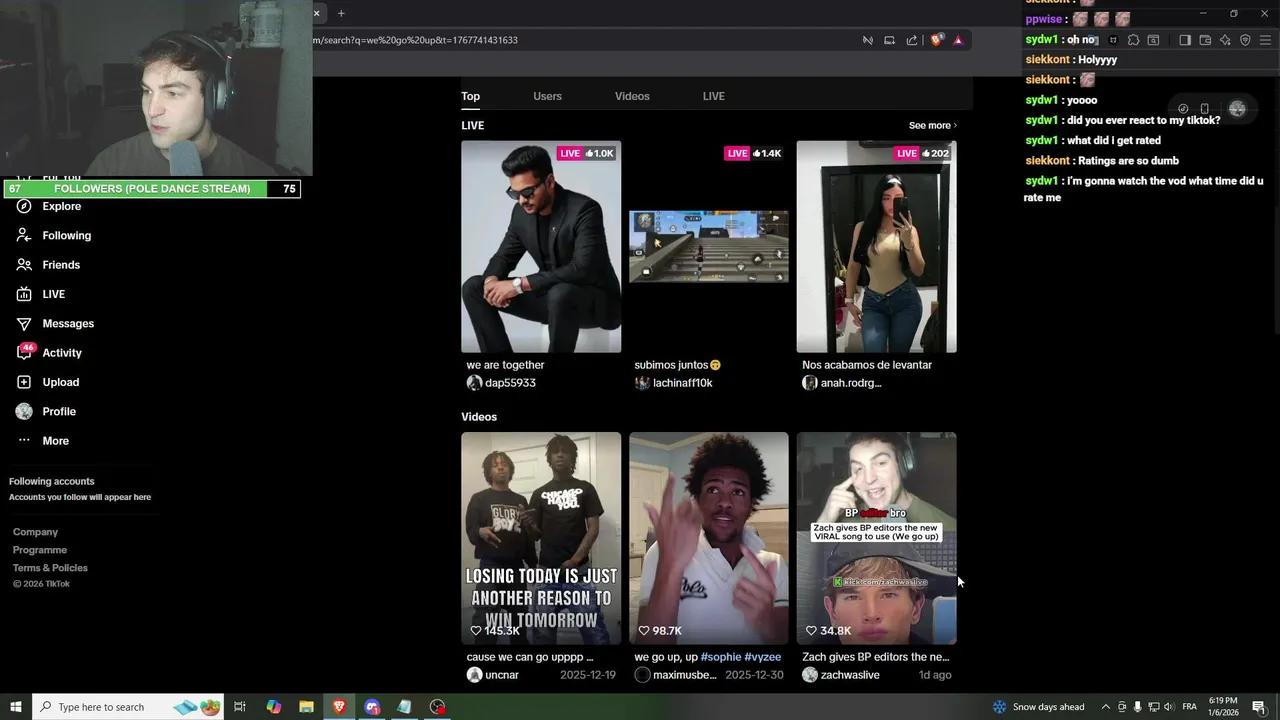
Task: Open the volume speaker tray icon
Action: coord(1169,707)
